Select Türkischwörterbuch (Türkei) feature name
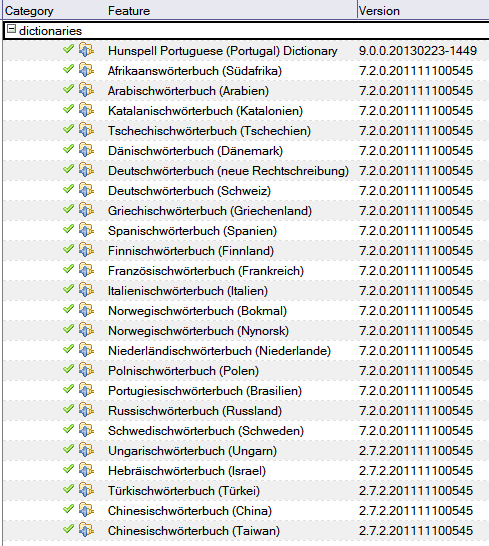489x546 pixels. (184, 491)
